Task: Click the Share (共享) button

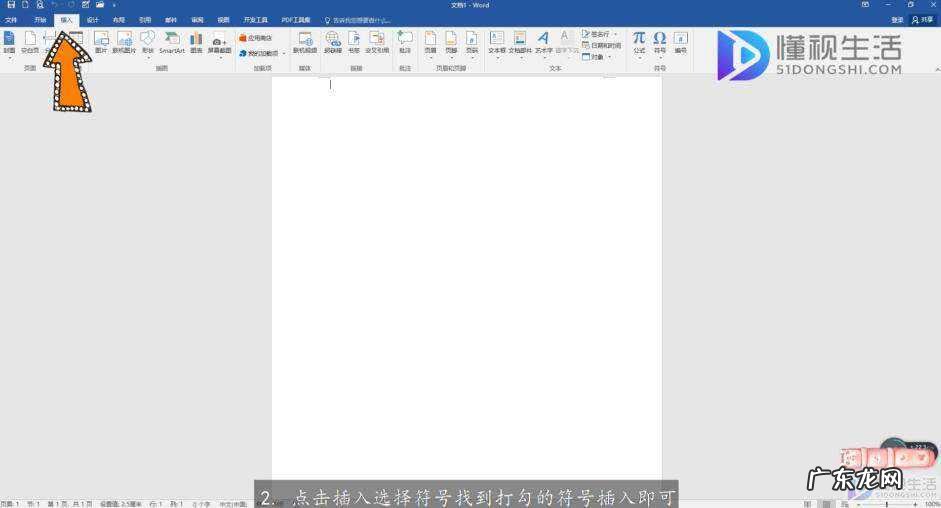Action: (x=923, y=20)
